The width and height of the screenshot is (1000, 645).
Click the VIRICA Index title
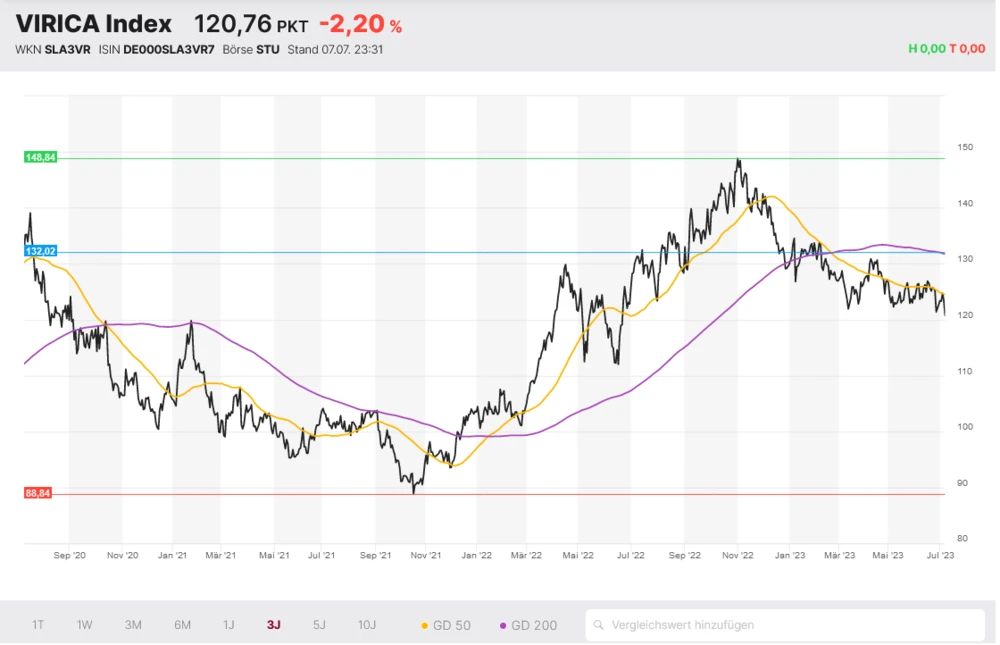click(93, 24)
